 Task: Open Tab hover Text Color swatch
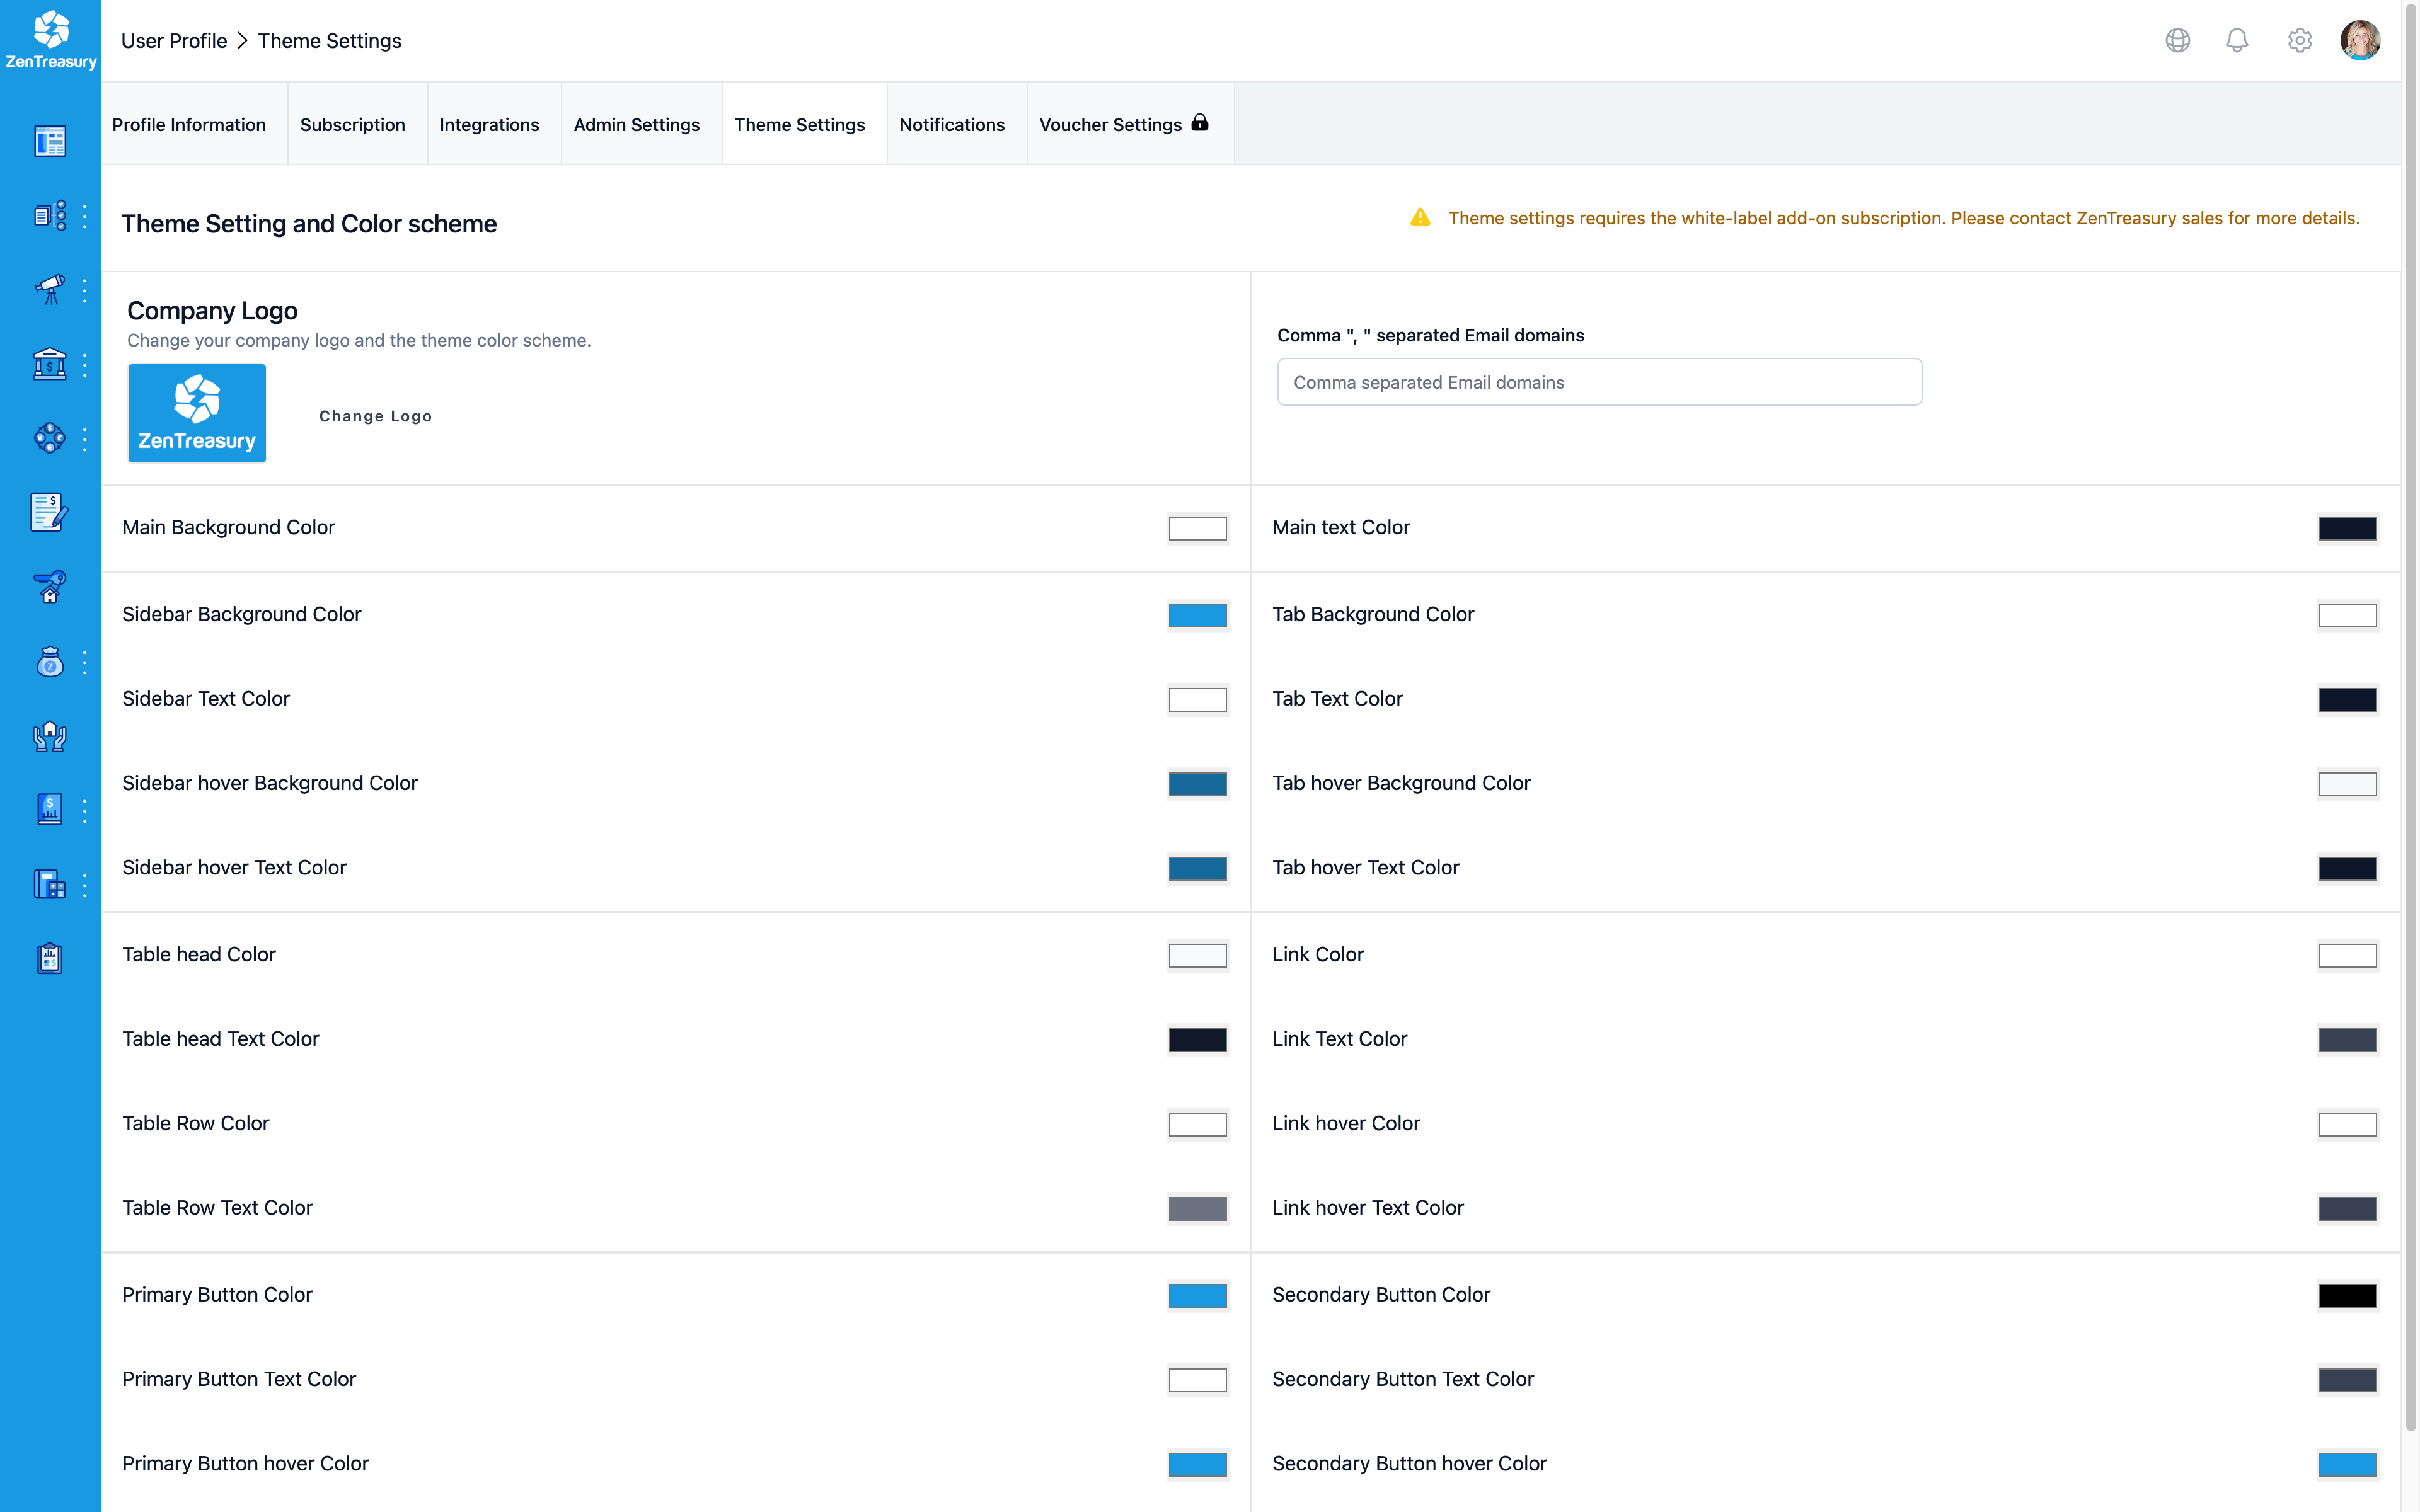pos(2347,868)
